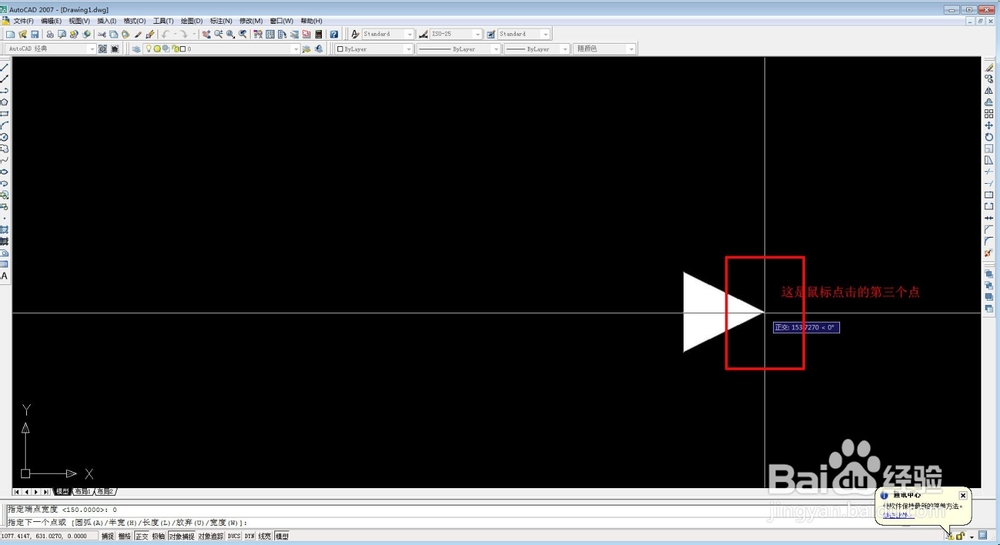Screen dimensions: 1000x545
Task: Open the Properties palette icon
Action: [x=258, y=34]
